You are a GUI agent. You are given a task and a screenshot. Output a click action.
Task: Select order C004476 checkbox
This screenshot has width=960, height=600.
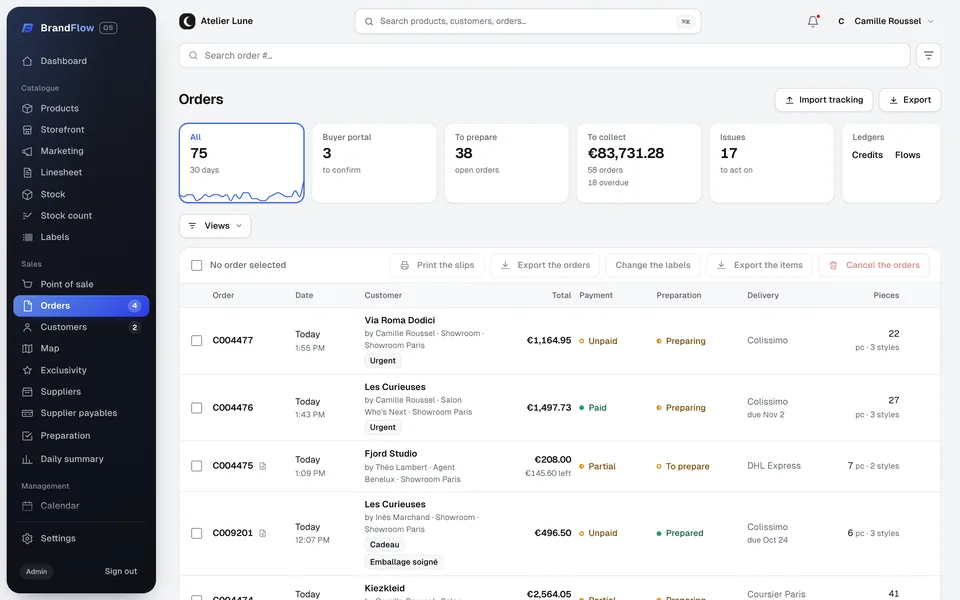[x=197, y=408]
